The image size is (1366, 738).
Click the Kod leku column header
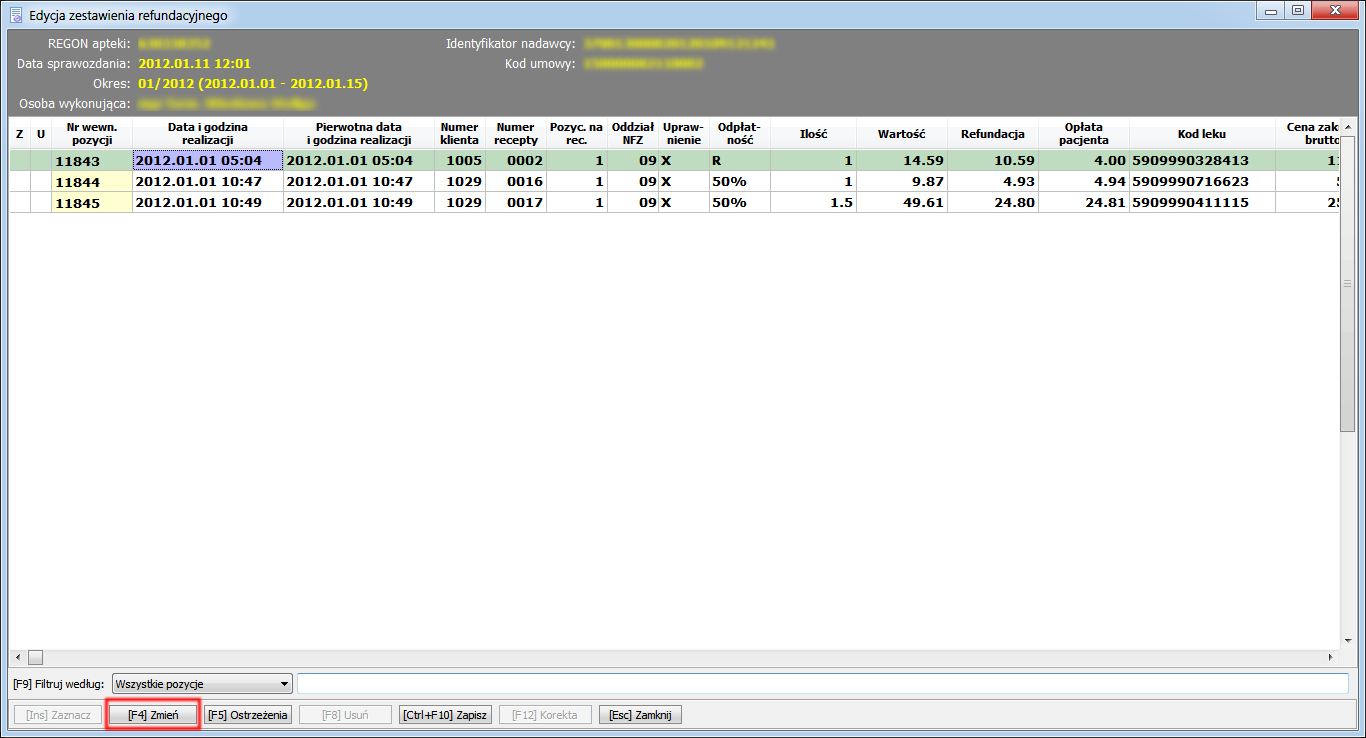point(1202,134)
